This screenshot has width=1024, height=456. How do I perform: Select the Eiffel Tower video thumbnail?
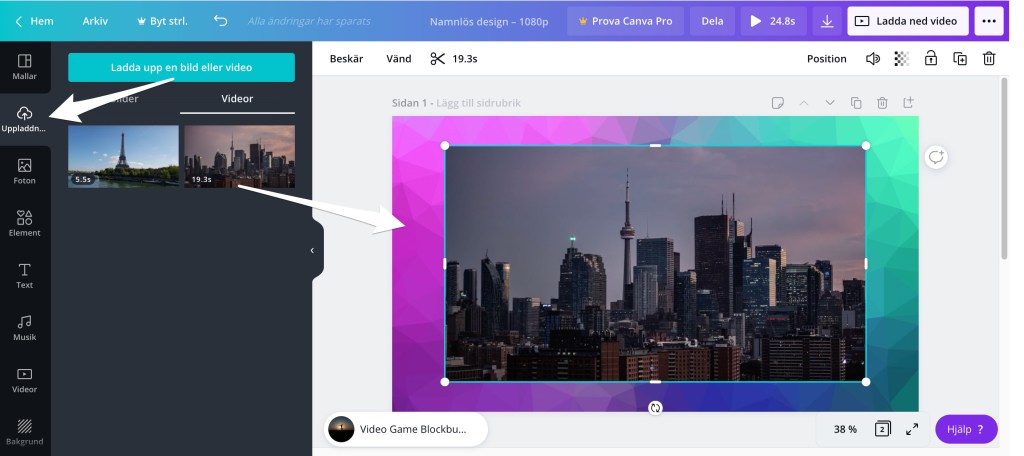[x=123, y=155]
